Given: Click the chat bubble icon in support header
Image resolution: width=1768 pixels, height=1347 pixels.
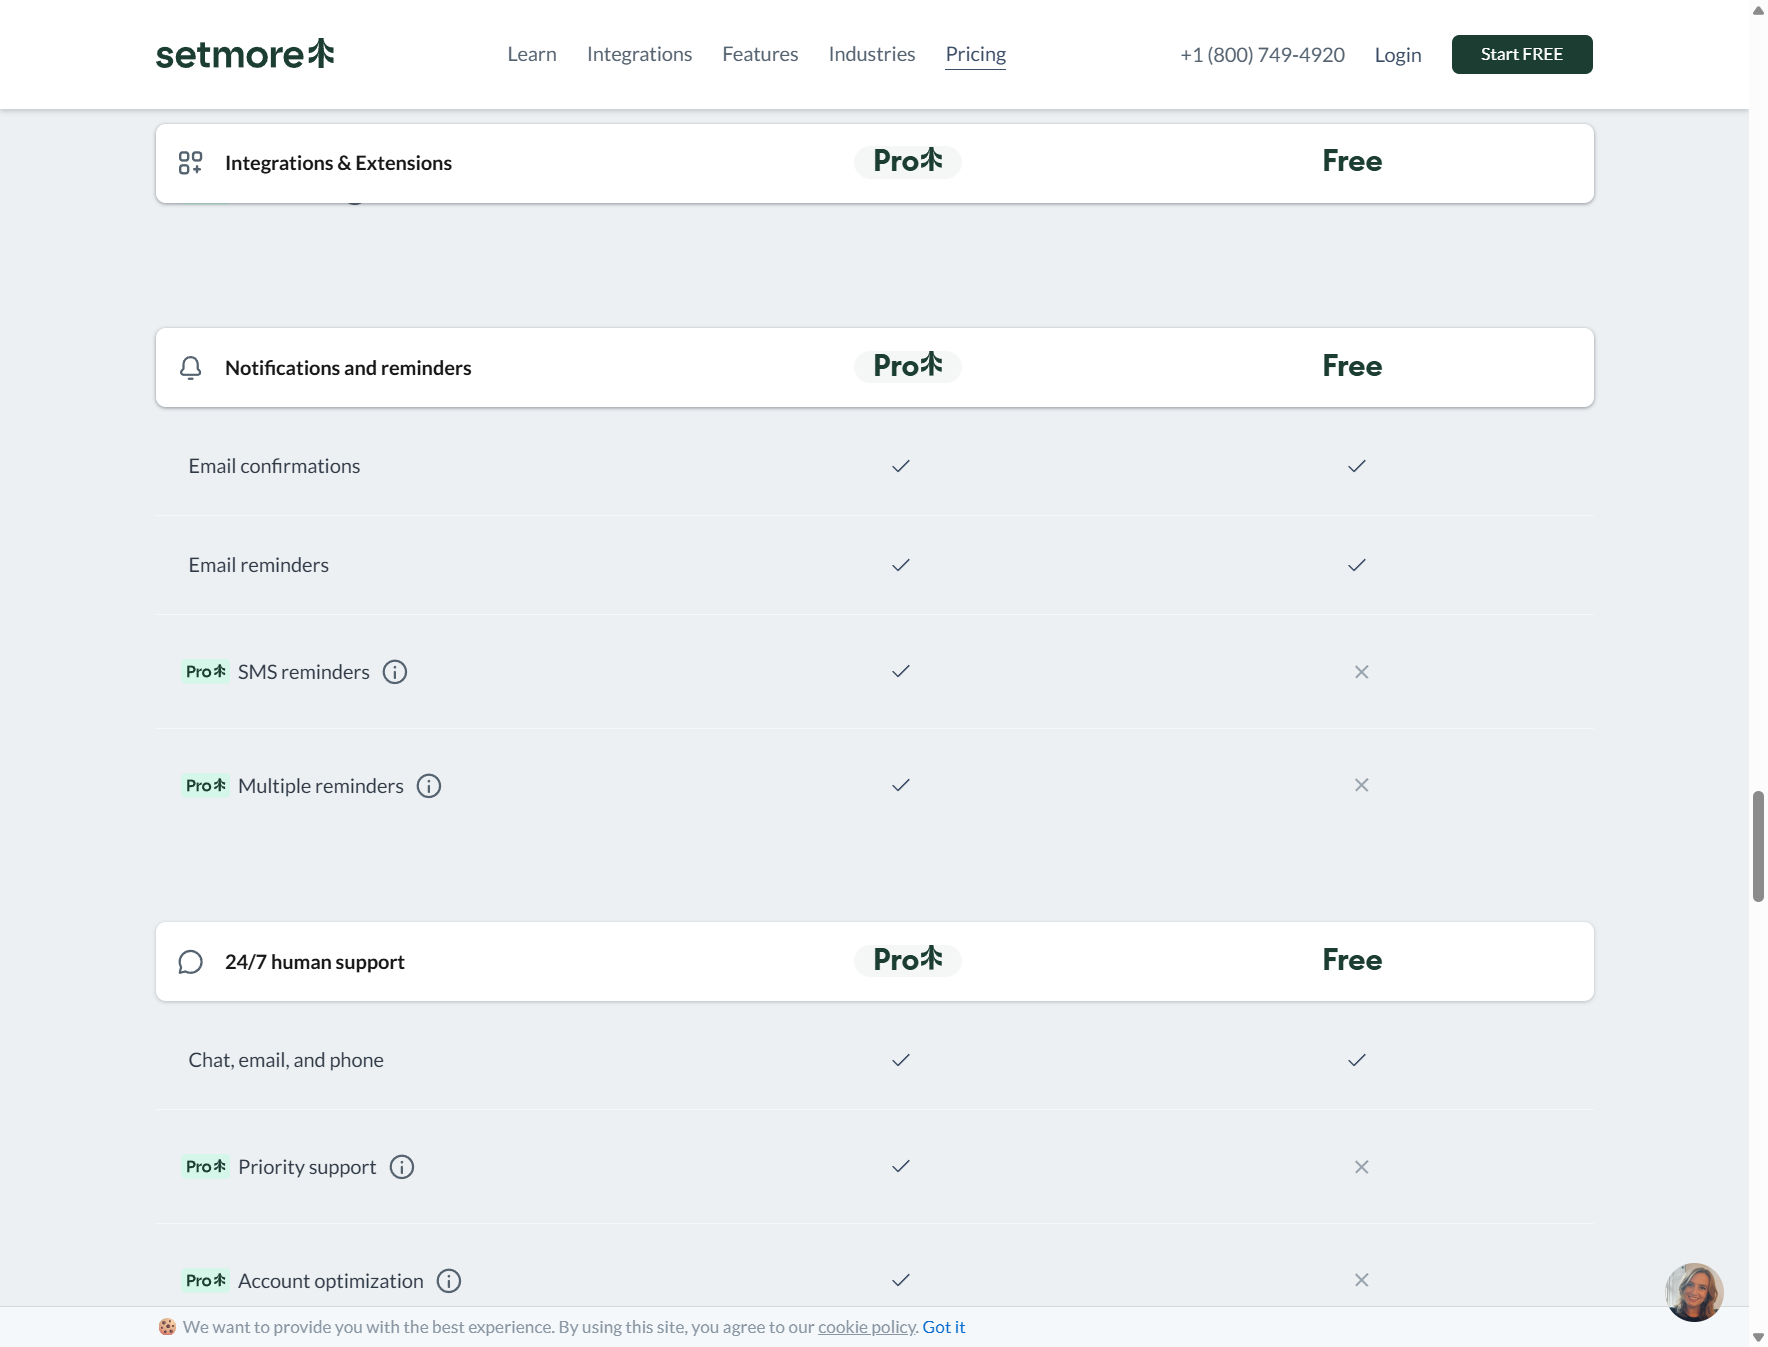Looking at the screenshot, I should tap(190, 962).
